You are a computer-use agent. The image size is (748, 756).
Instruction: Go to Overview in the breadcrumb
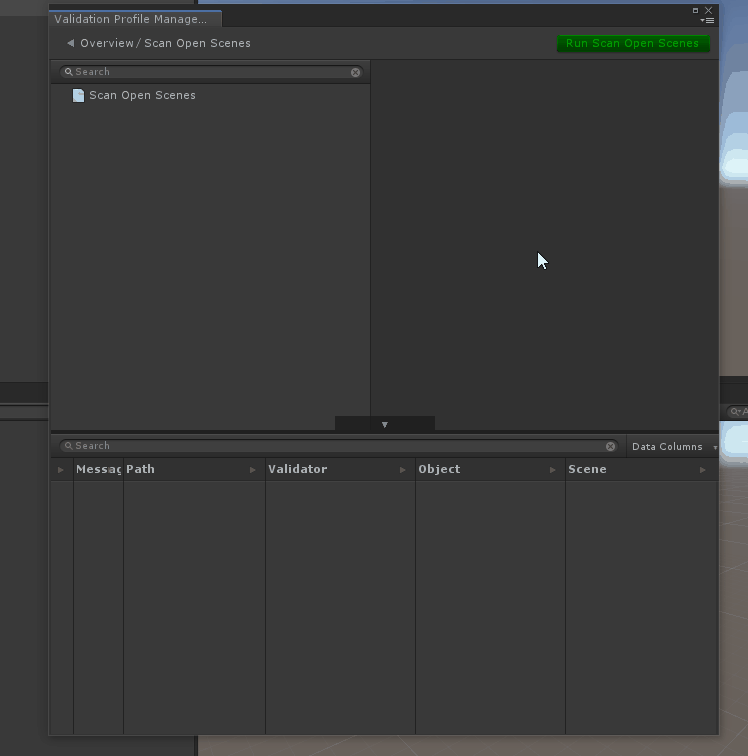click(106, 43)
